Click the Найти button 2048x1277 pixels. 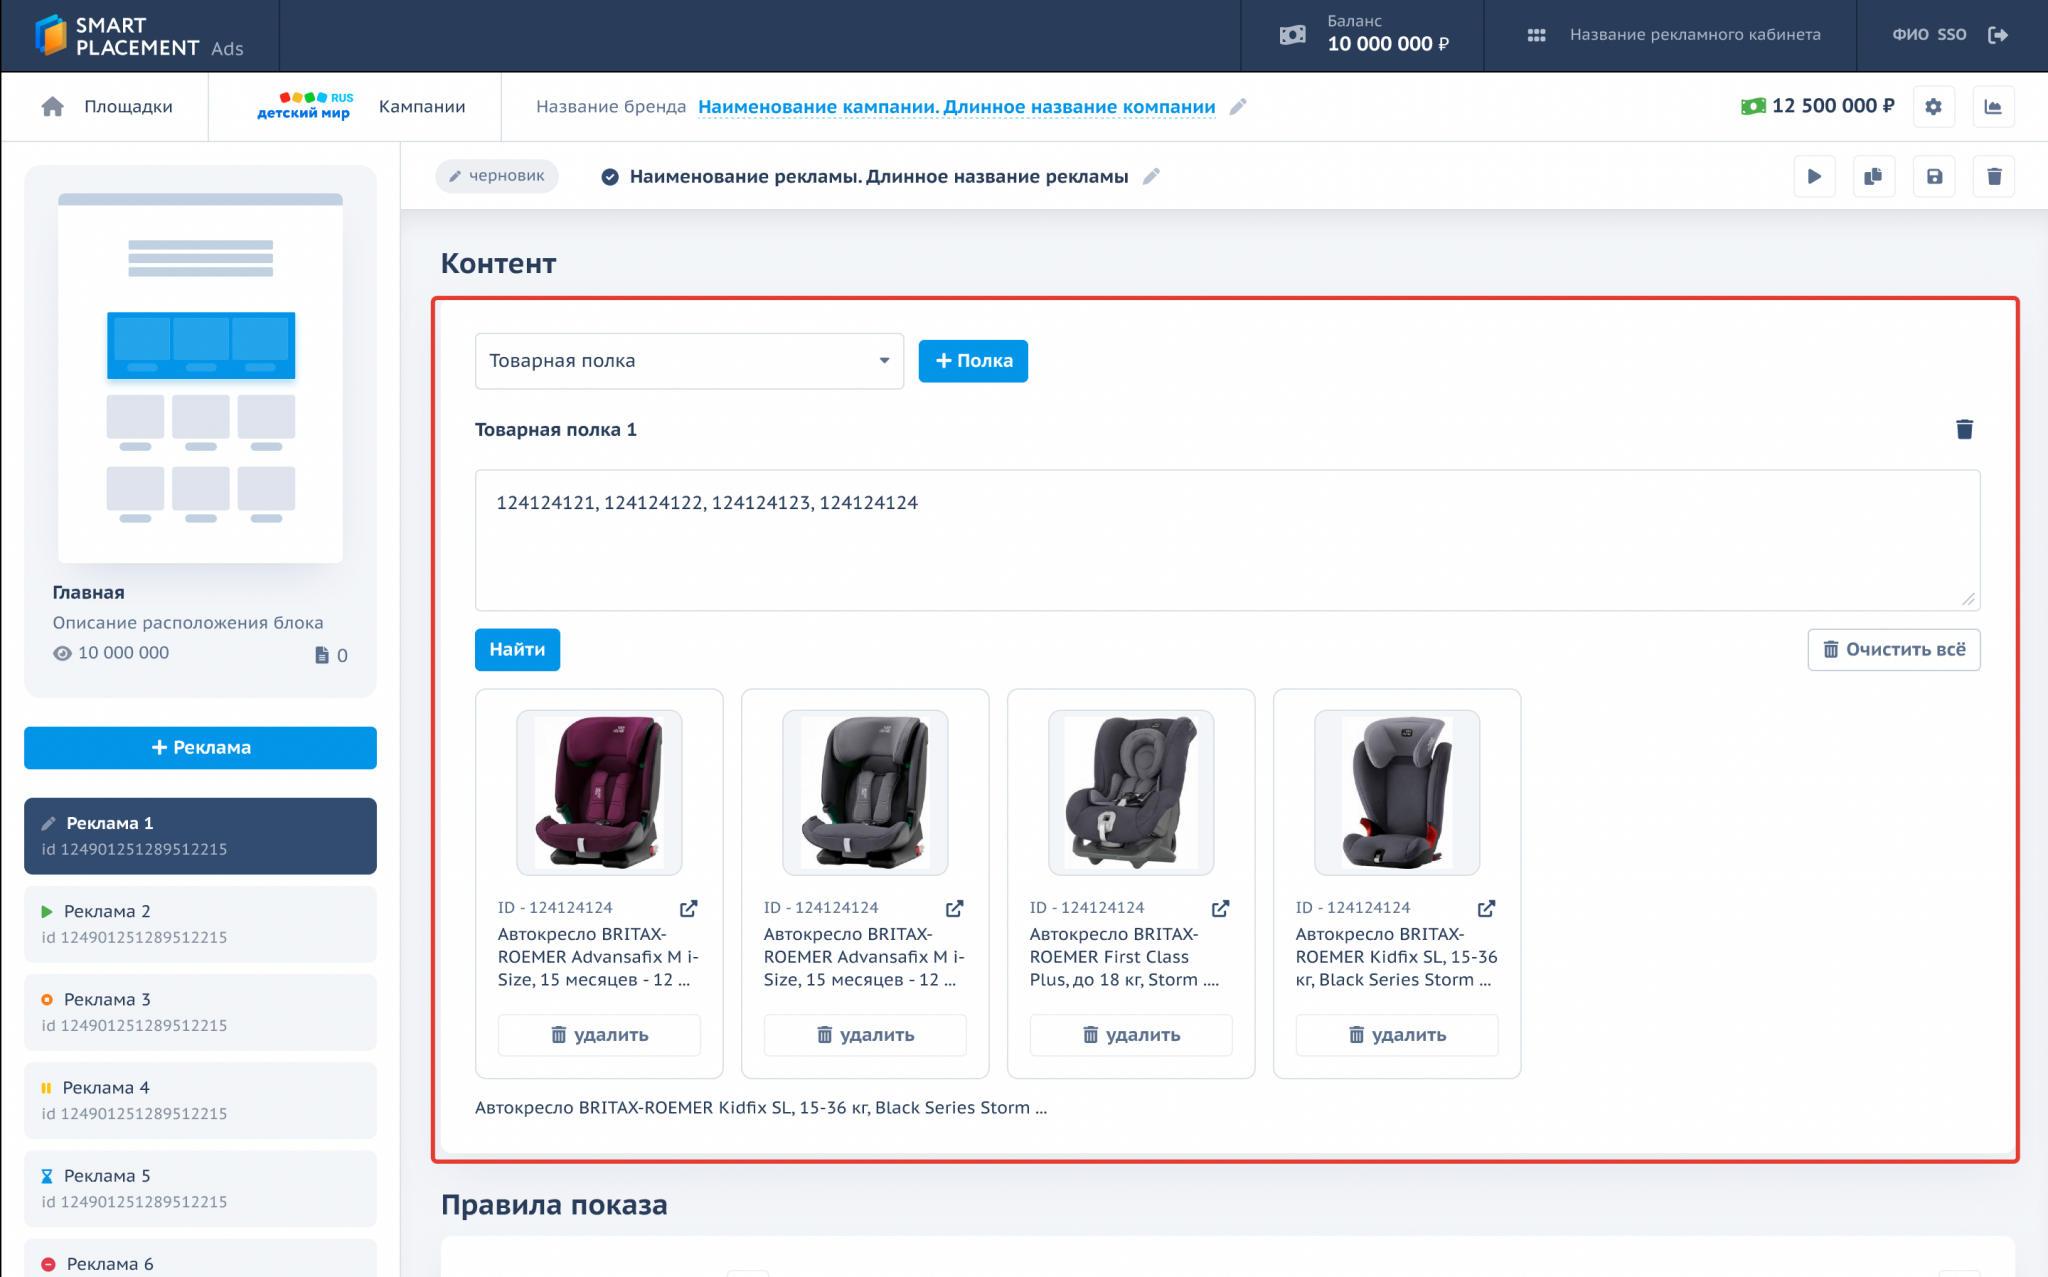point(517,649)
